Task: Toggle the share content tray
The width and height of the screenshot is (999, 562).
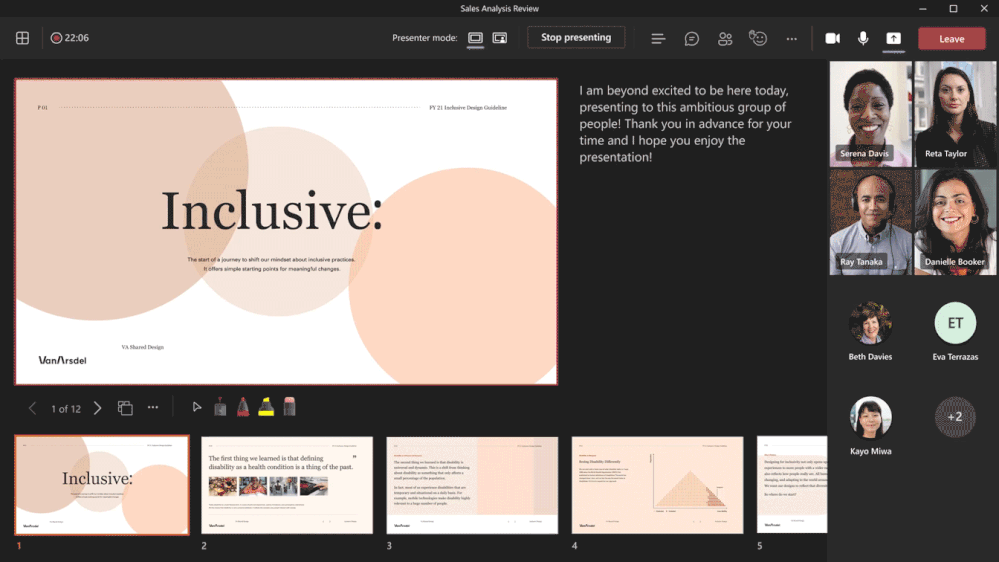Action: (x=894, y=38)
